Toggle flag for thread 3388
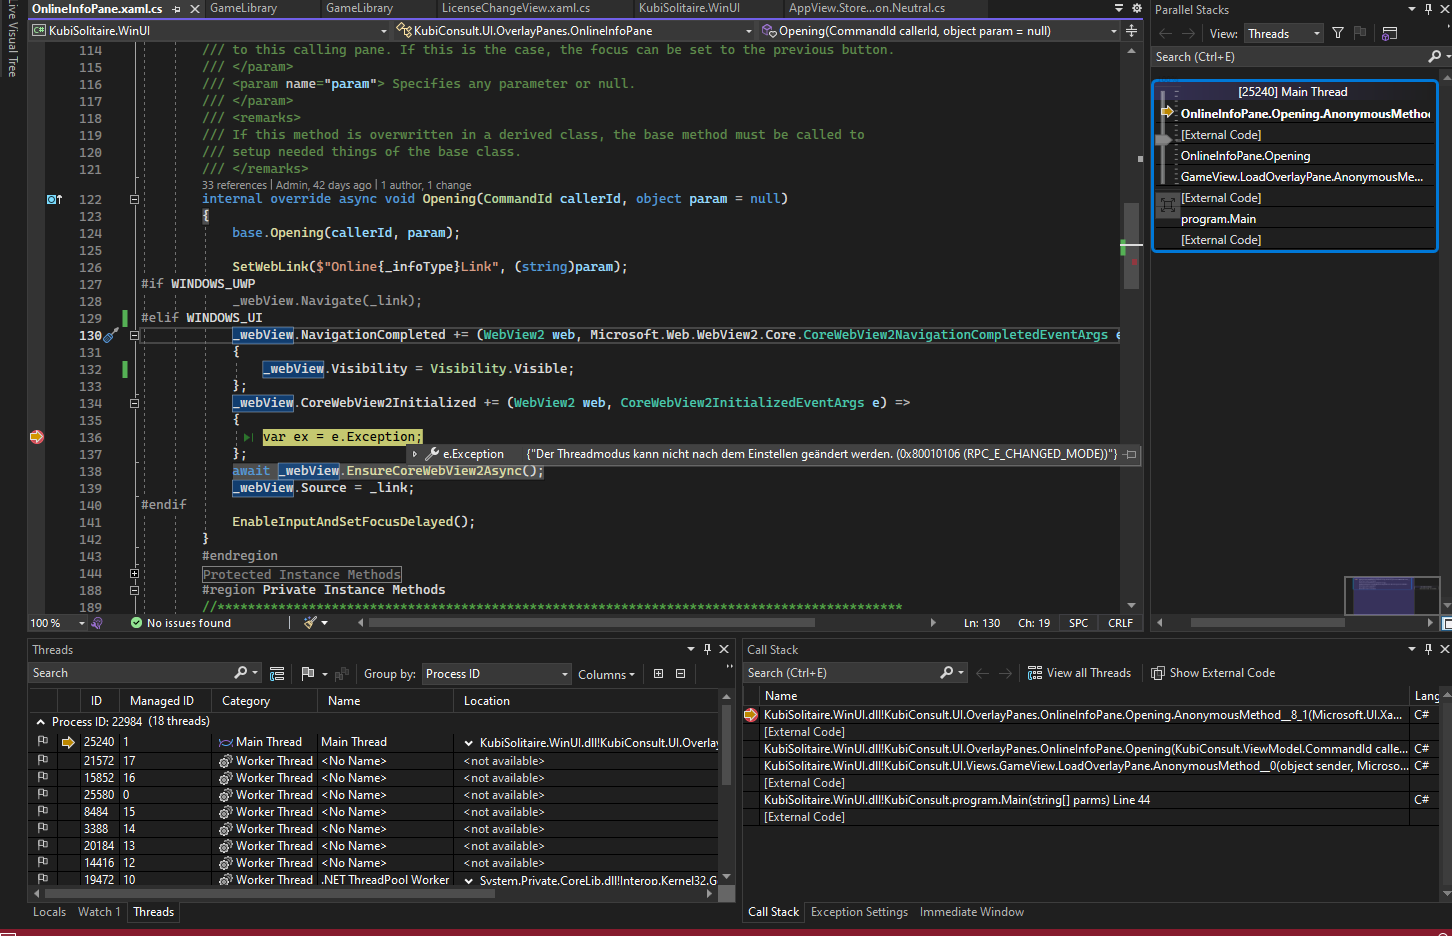 [42, 828]
